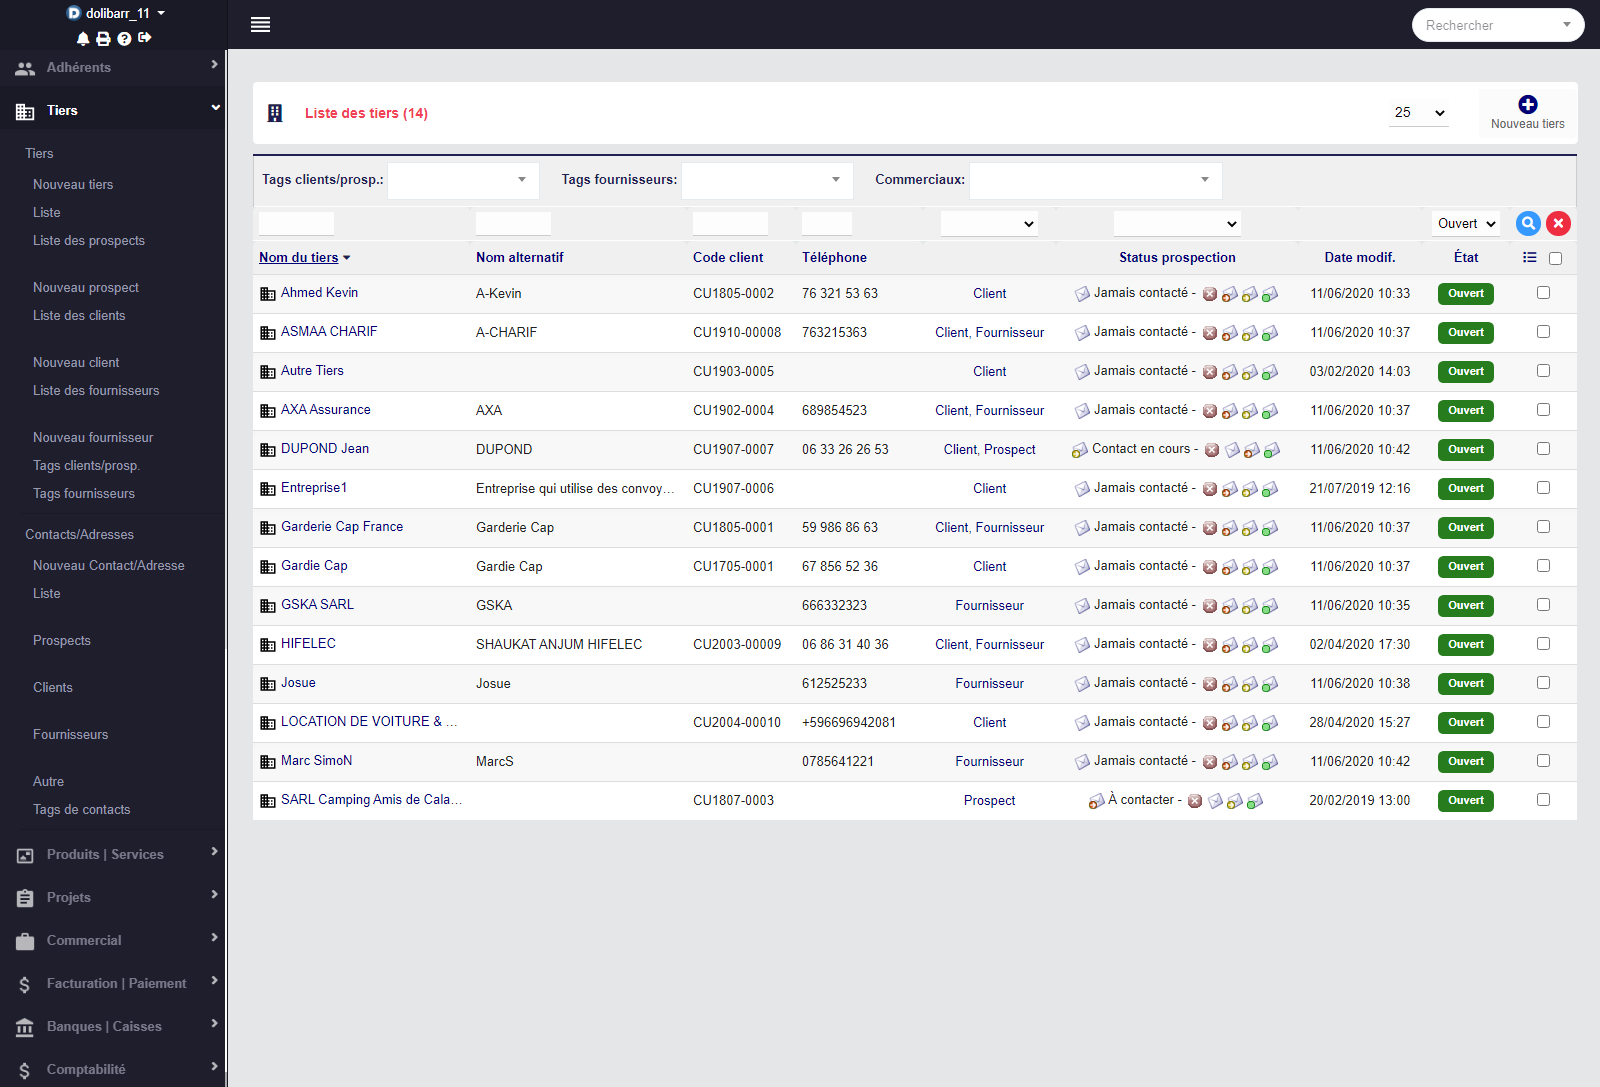Toggle the hamburger menu icon
The width and height of the screenshot is (1600, 1087).
click(260, 25)
